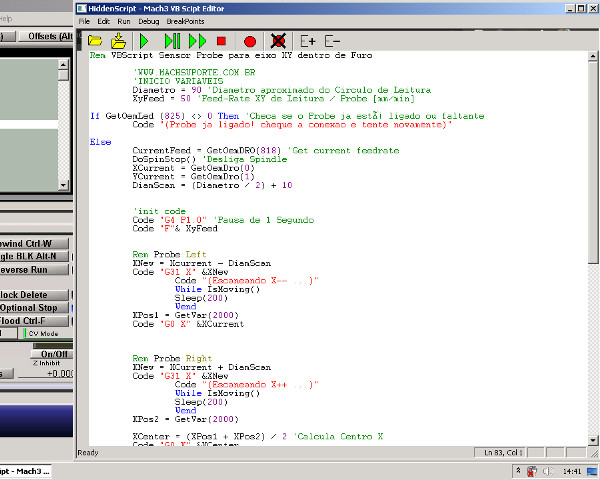
Task: Click the XyFeed = 50 code line
Action: (x=273, y=99)
